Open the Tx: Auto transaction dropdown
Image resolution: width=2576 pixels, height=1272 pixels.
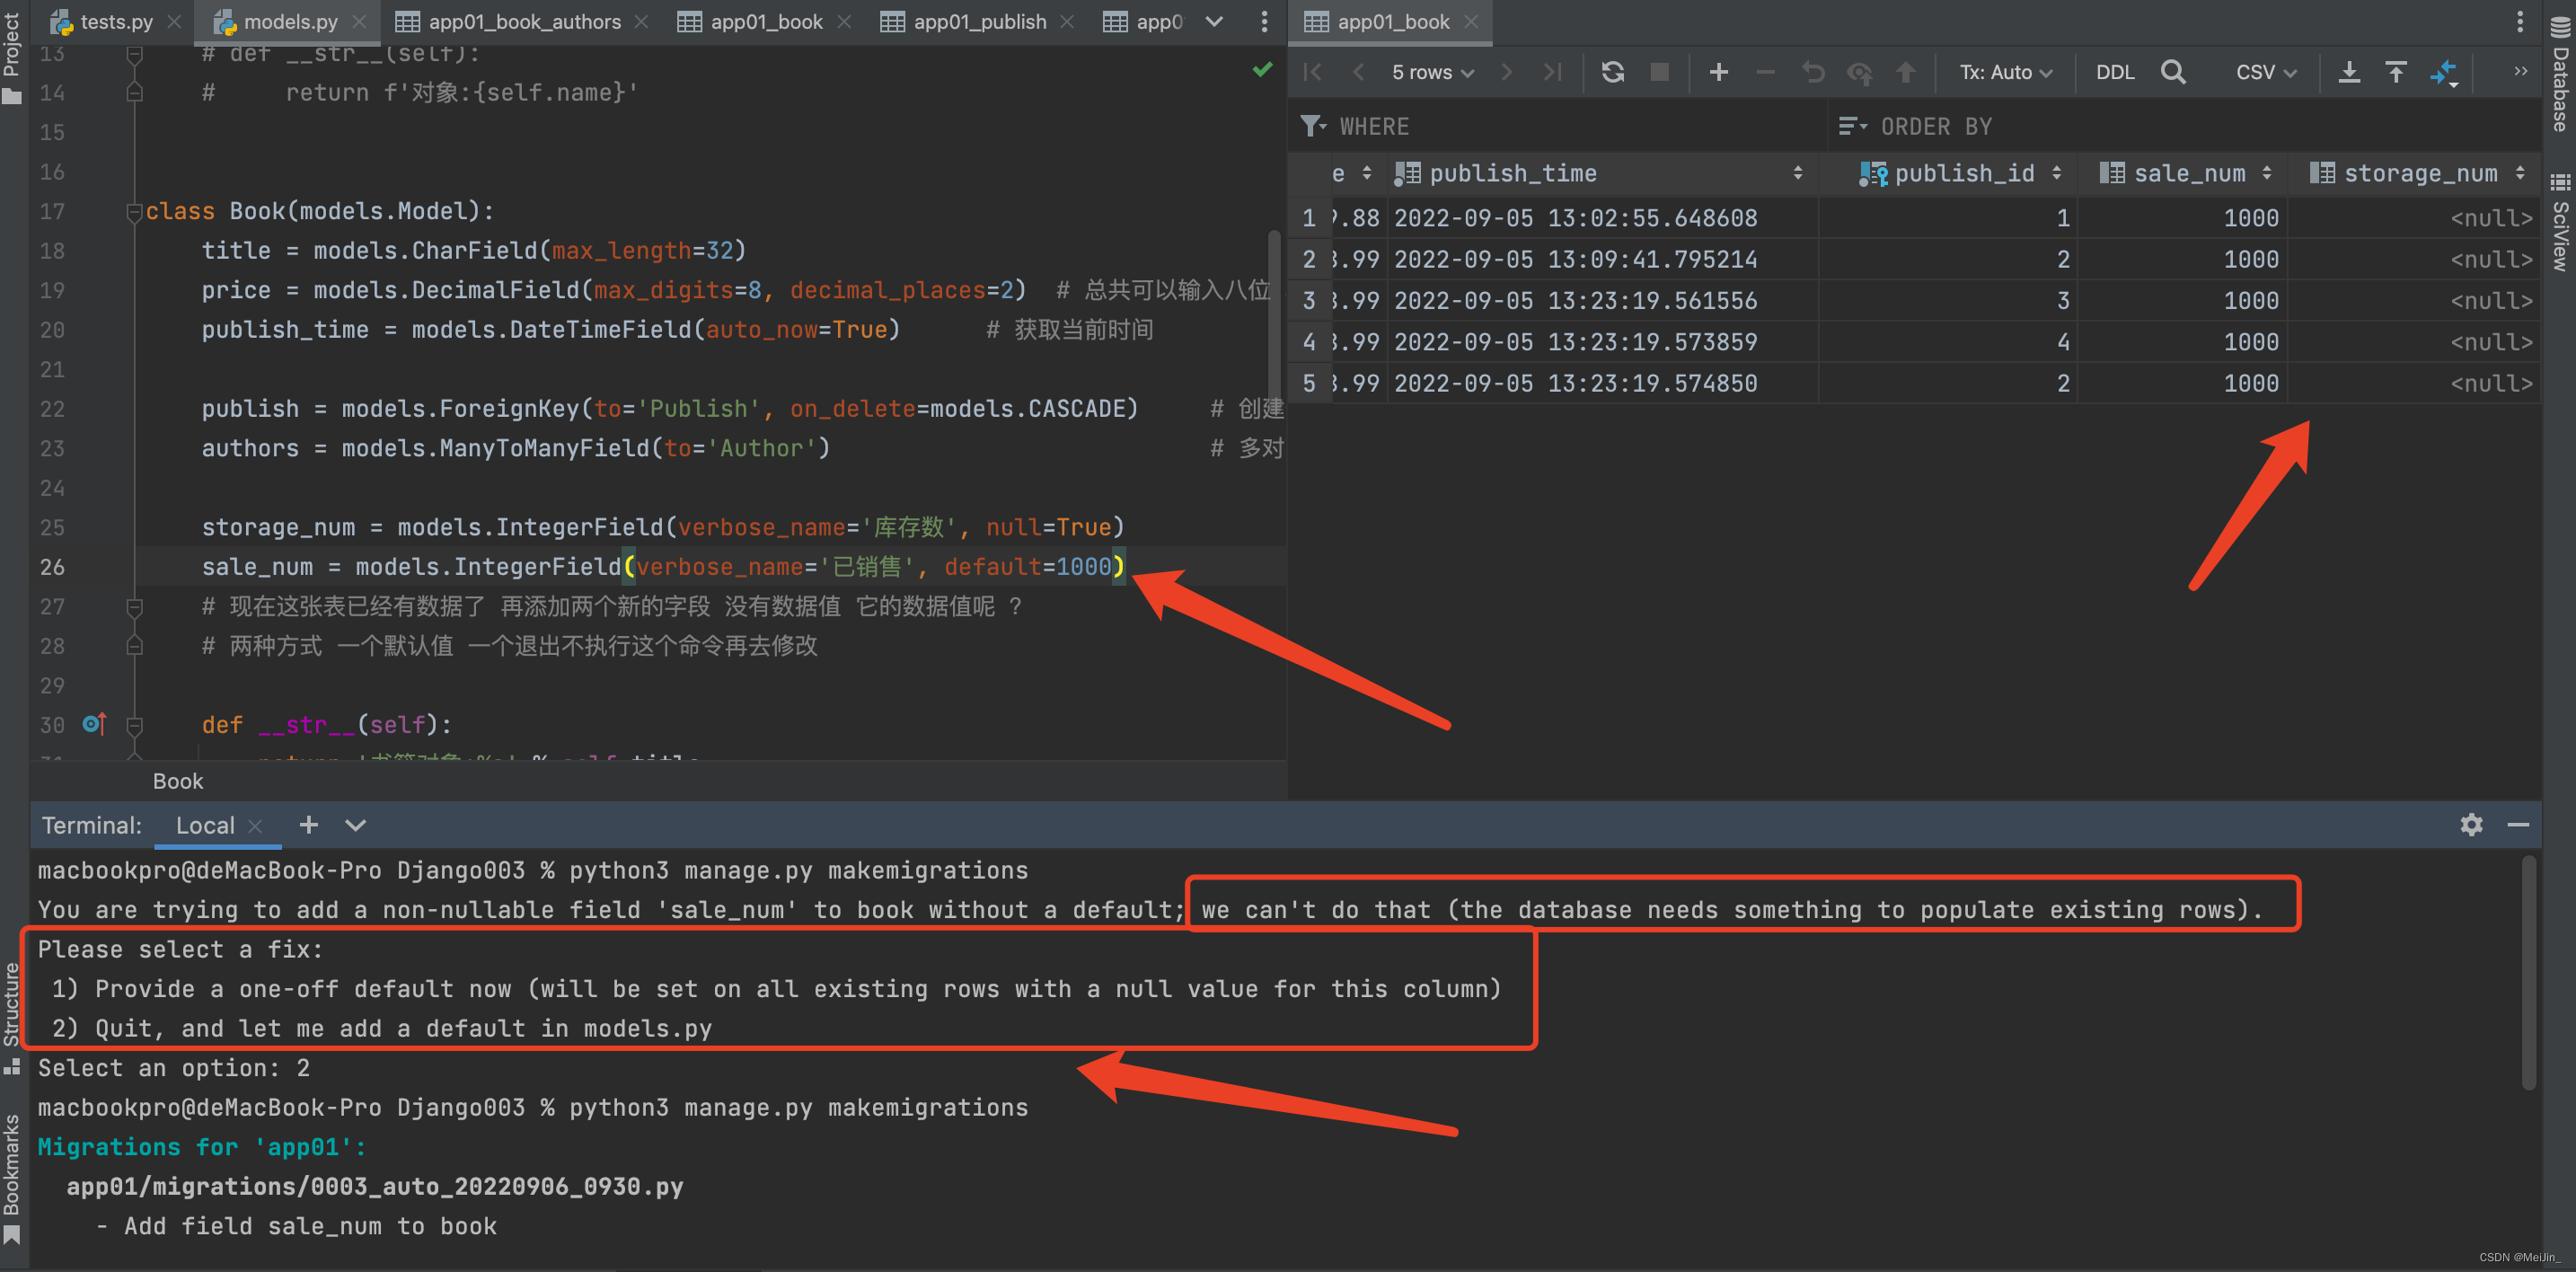[x=2005, y=72]
